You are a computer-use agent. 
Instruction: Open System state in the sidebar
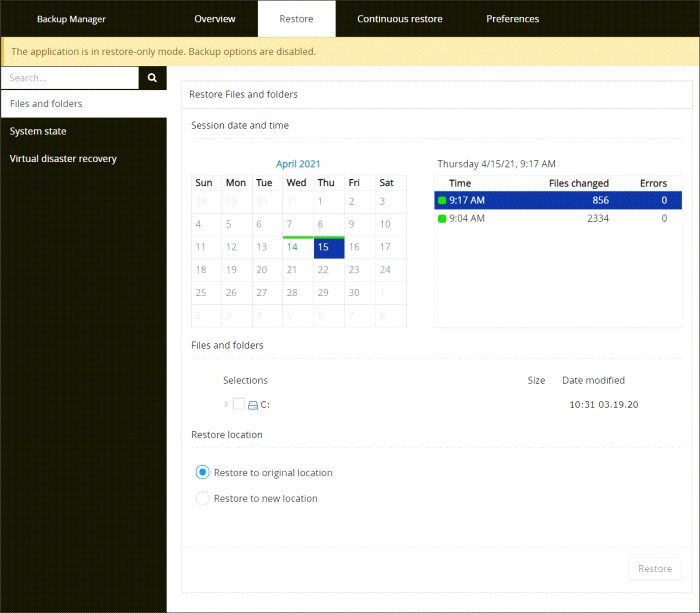click(x=38, y=131)
